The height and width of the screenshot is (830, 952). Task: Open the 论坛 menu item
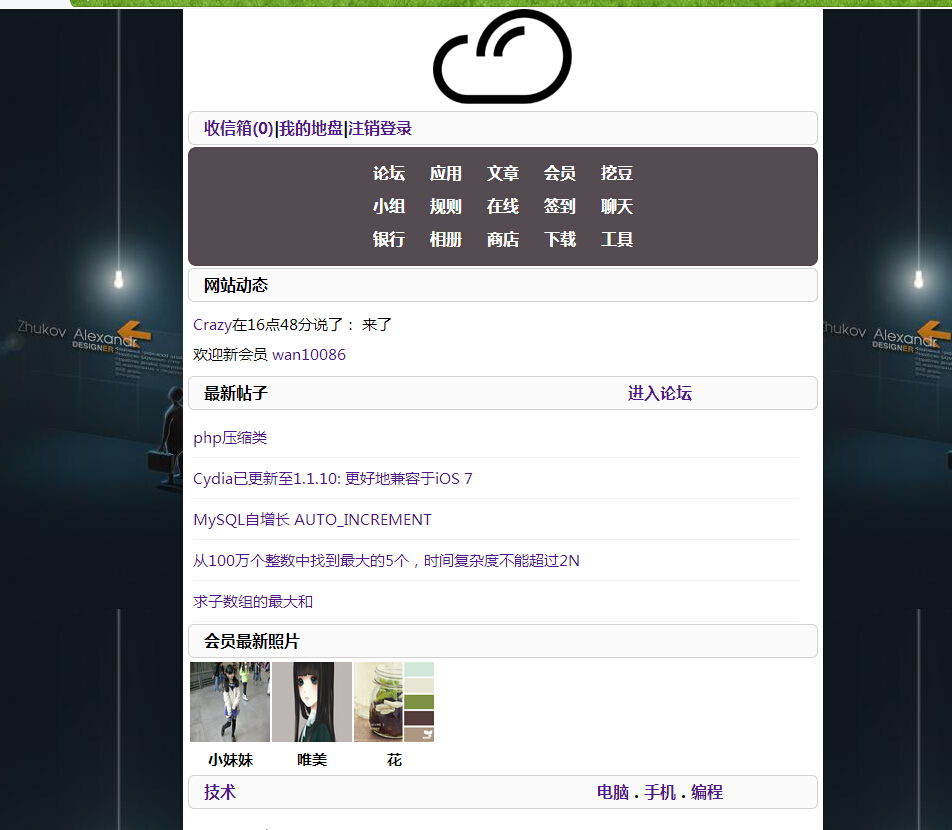point(389,174)
